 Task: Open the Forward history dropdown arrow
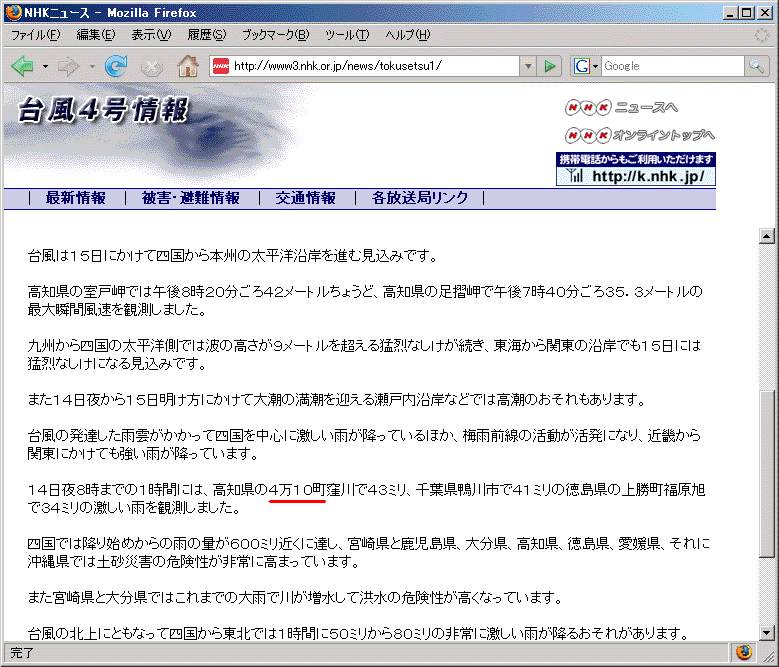pyautogui.click(x=92, y=66)
